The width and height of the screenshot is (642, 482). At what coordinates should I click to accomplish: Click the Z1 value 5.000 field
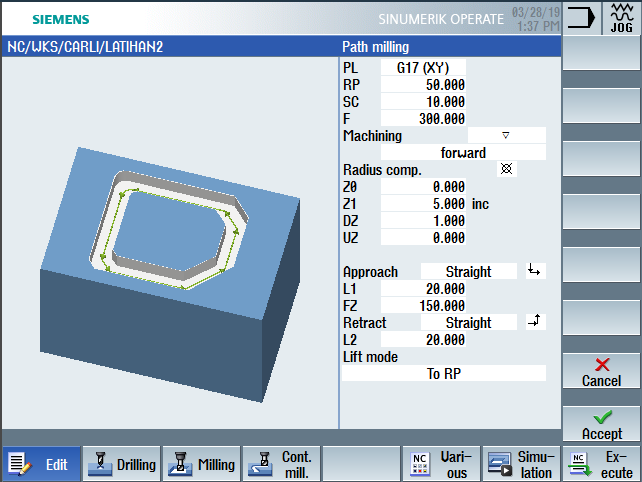(423, 203)
